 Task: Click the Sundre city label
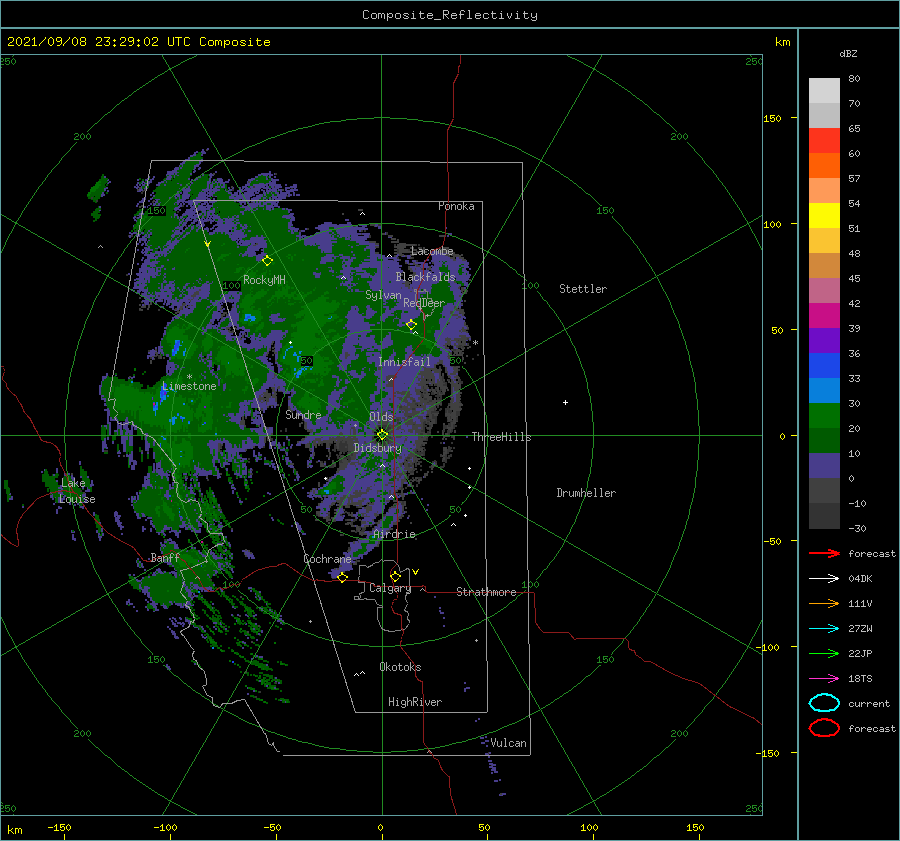point(303,414)
